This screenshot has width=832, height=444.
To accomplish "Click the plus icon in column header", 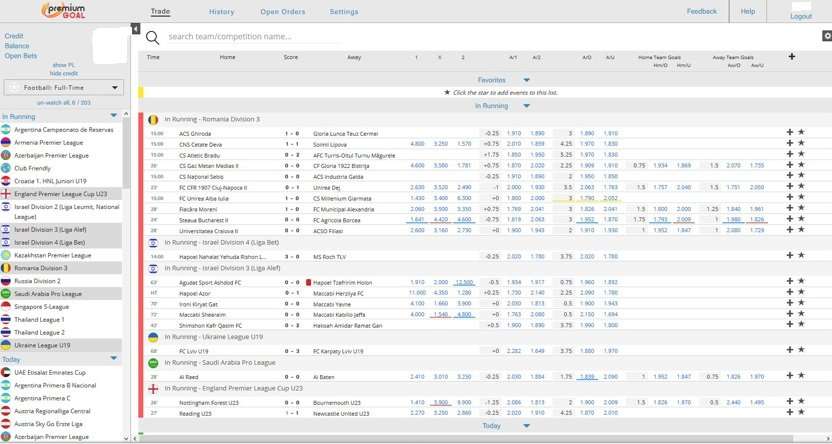I will 791,57.
